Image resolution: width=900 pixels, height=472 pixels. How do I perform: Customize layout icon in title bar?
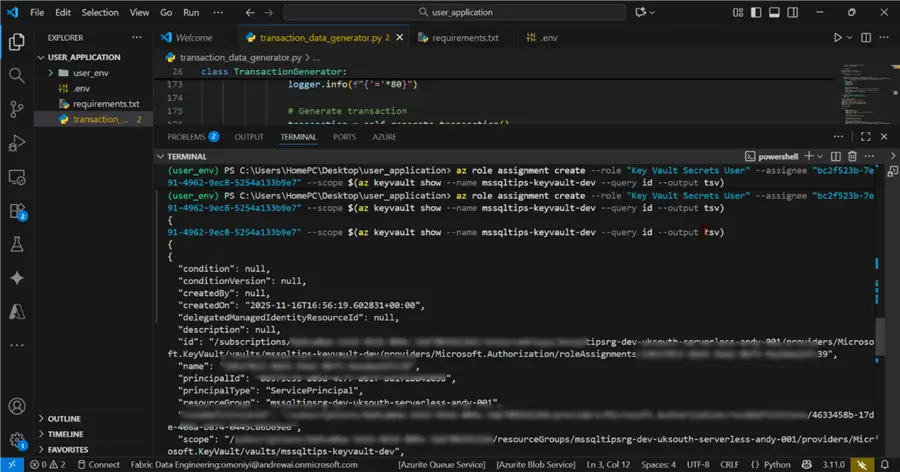point(738,12)
